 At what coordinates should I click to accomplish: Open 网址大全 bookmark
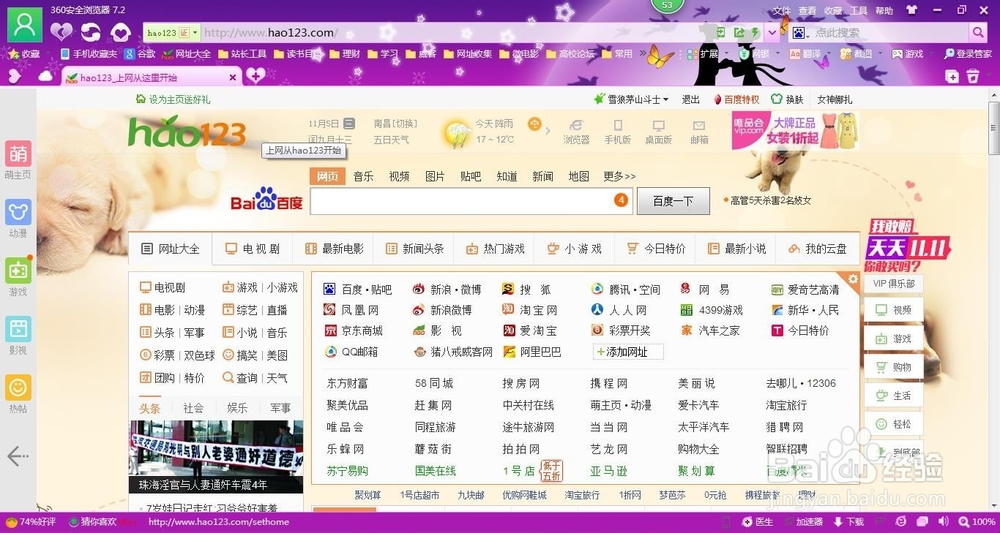click(187, 54)
